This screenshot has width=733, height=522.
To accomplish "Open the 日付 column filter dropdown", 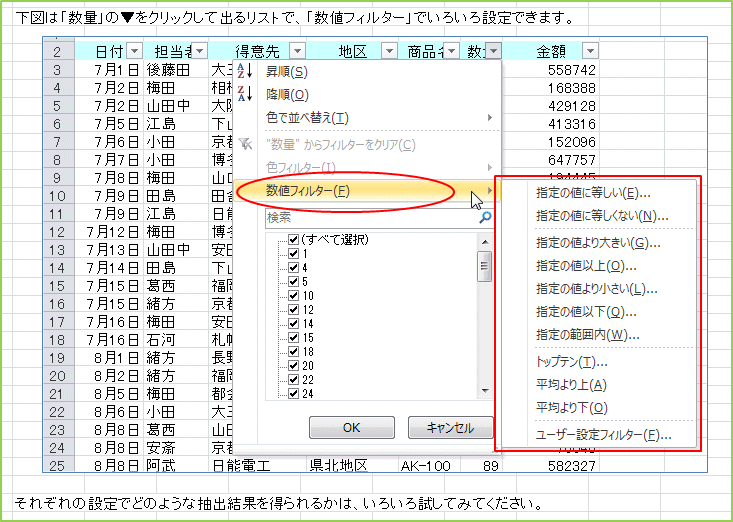I will [135, 51].
